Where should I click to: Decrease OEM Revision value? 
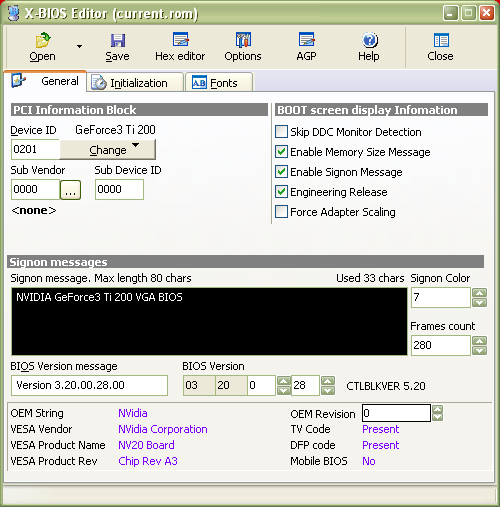(x=437, y=417)
